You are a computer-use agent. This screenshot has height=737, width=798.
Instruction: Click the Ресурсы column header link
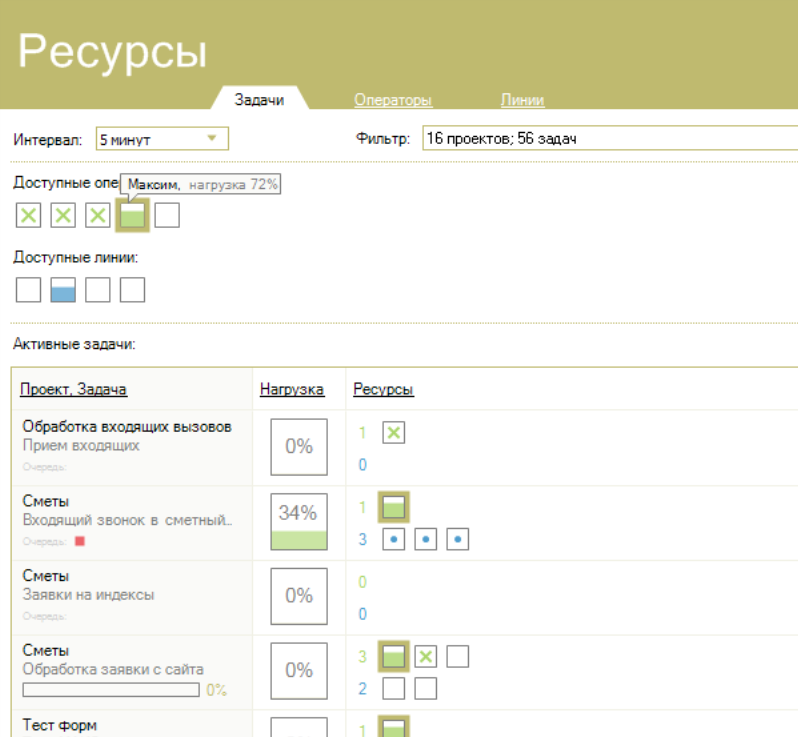[383, 390]
